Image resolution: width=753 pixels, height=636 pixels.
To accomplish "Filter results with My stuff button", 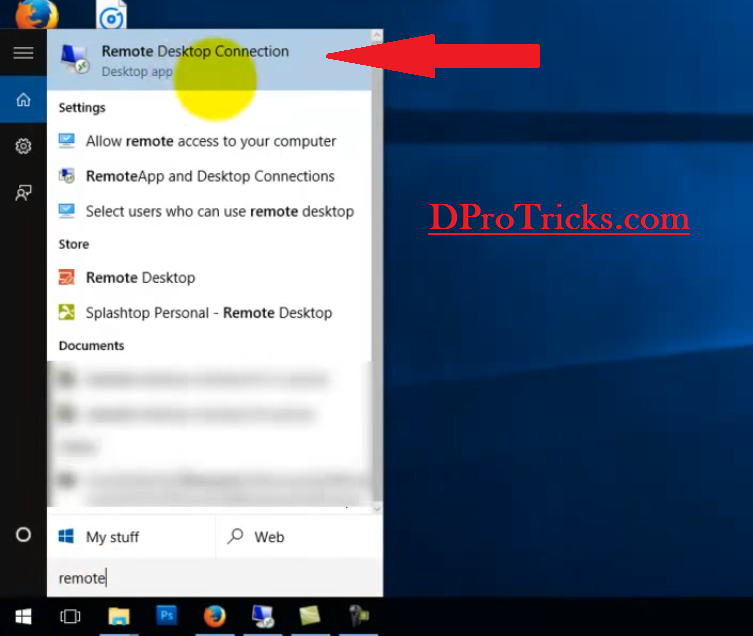I will (131, 537).
